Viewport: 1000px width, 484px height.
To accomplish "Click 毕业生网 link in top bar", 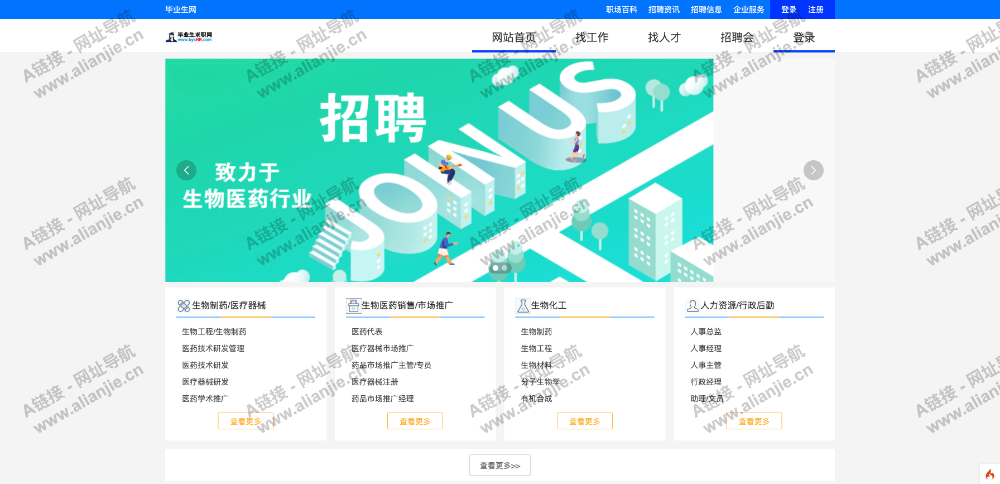I will tap(180, 10).
